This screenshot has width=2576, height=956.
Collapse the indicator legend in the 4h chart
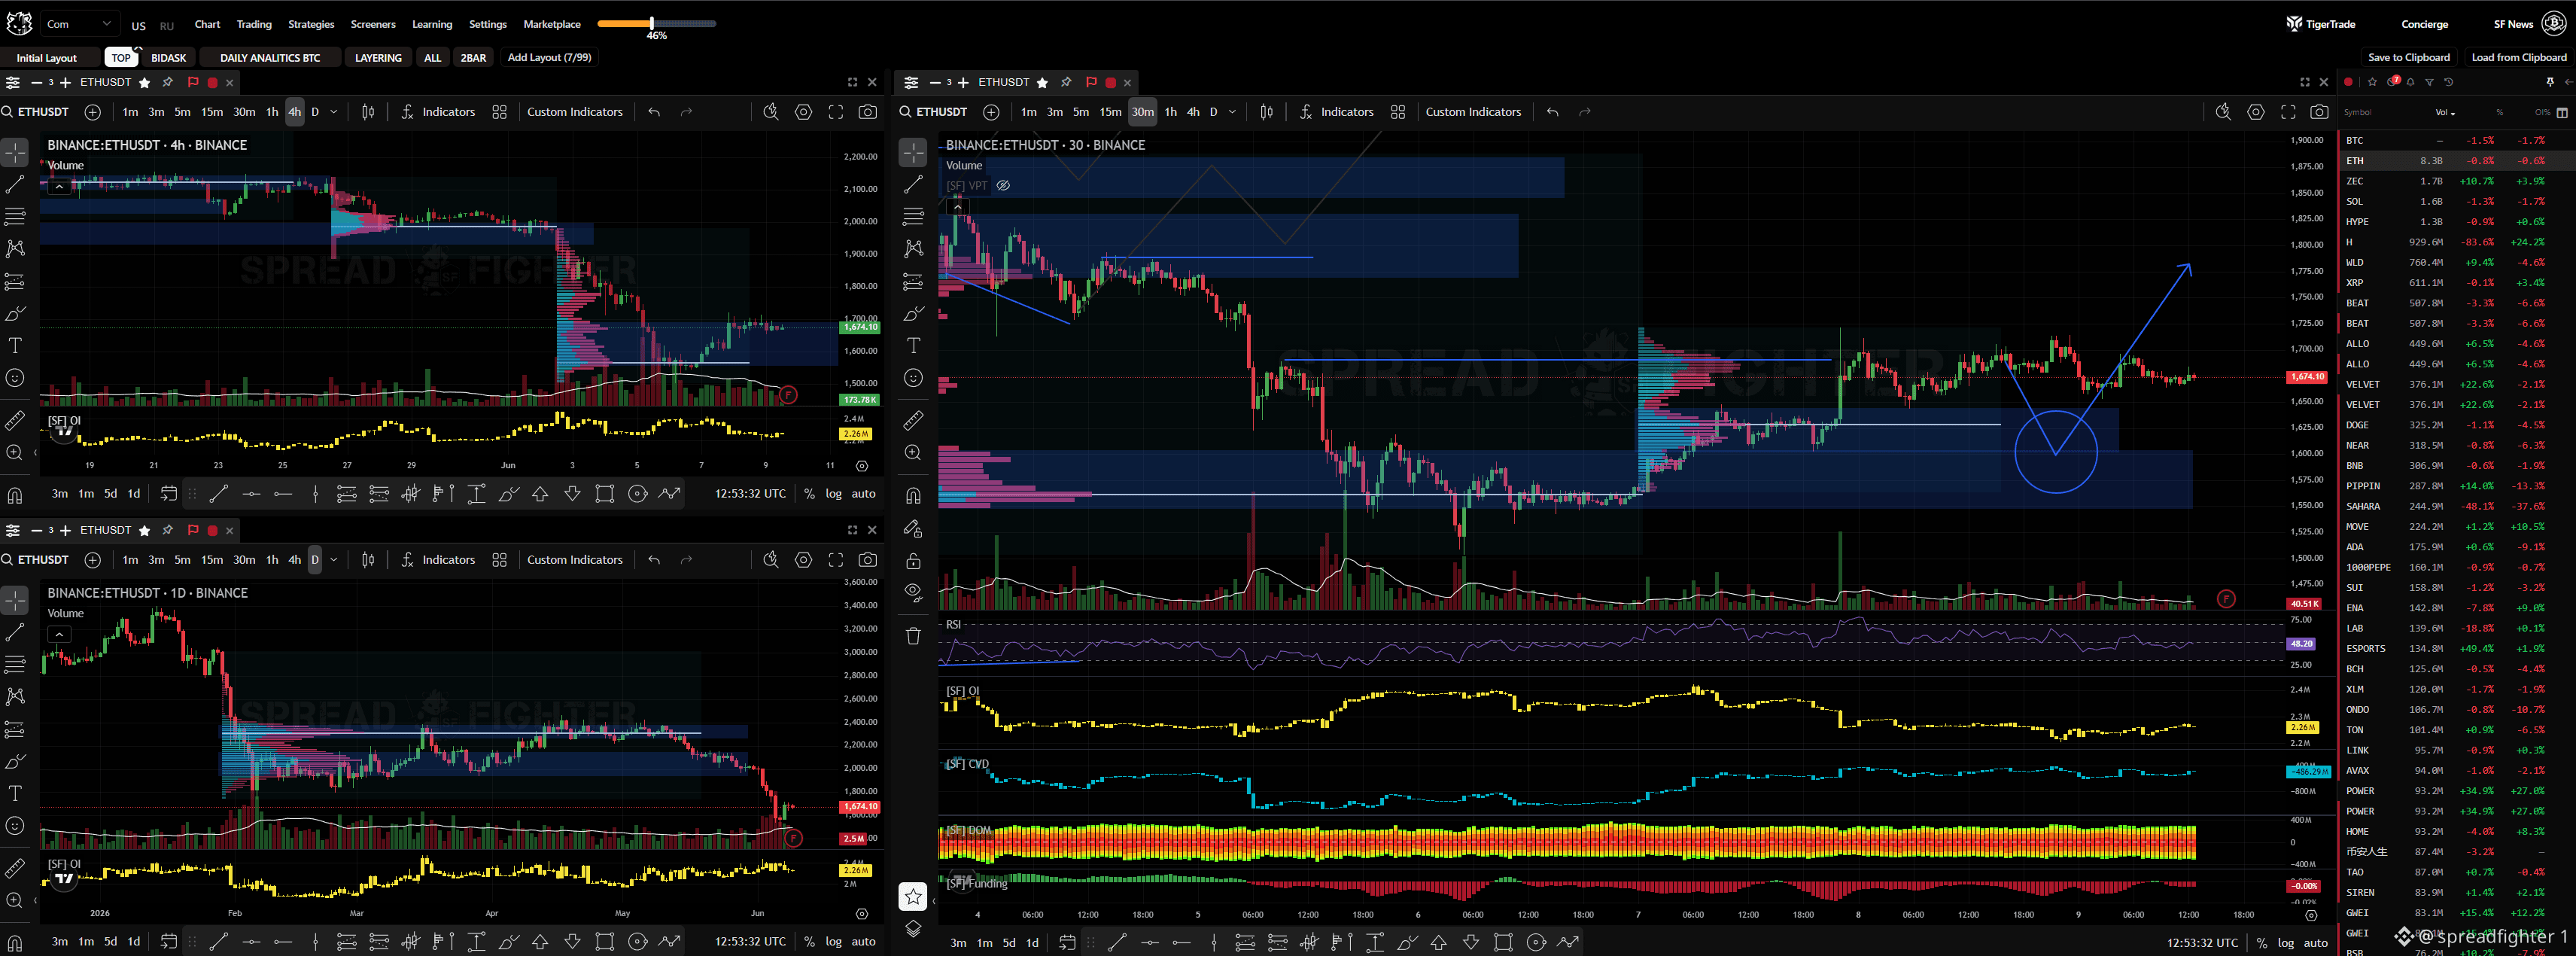tap(60, 186)
